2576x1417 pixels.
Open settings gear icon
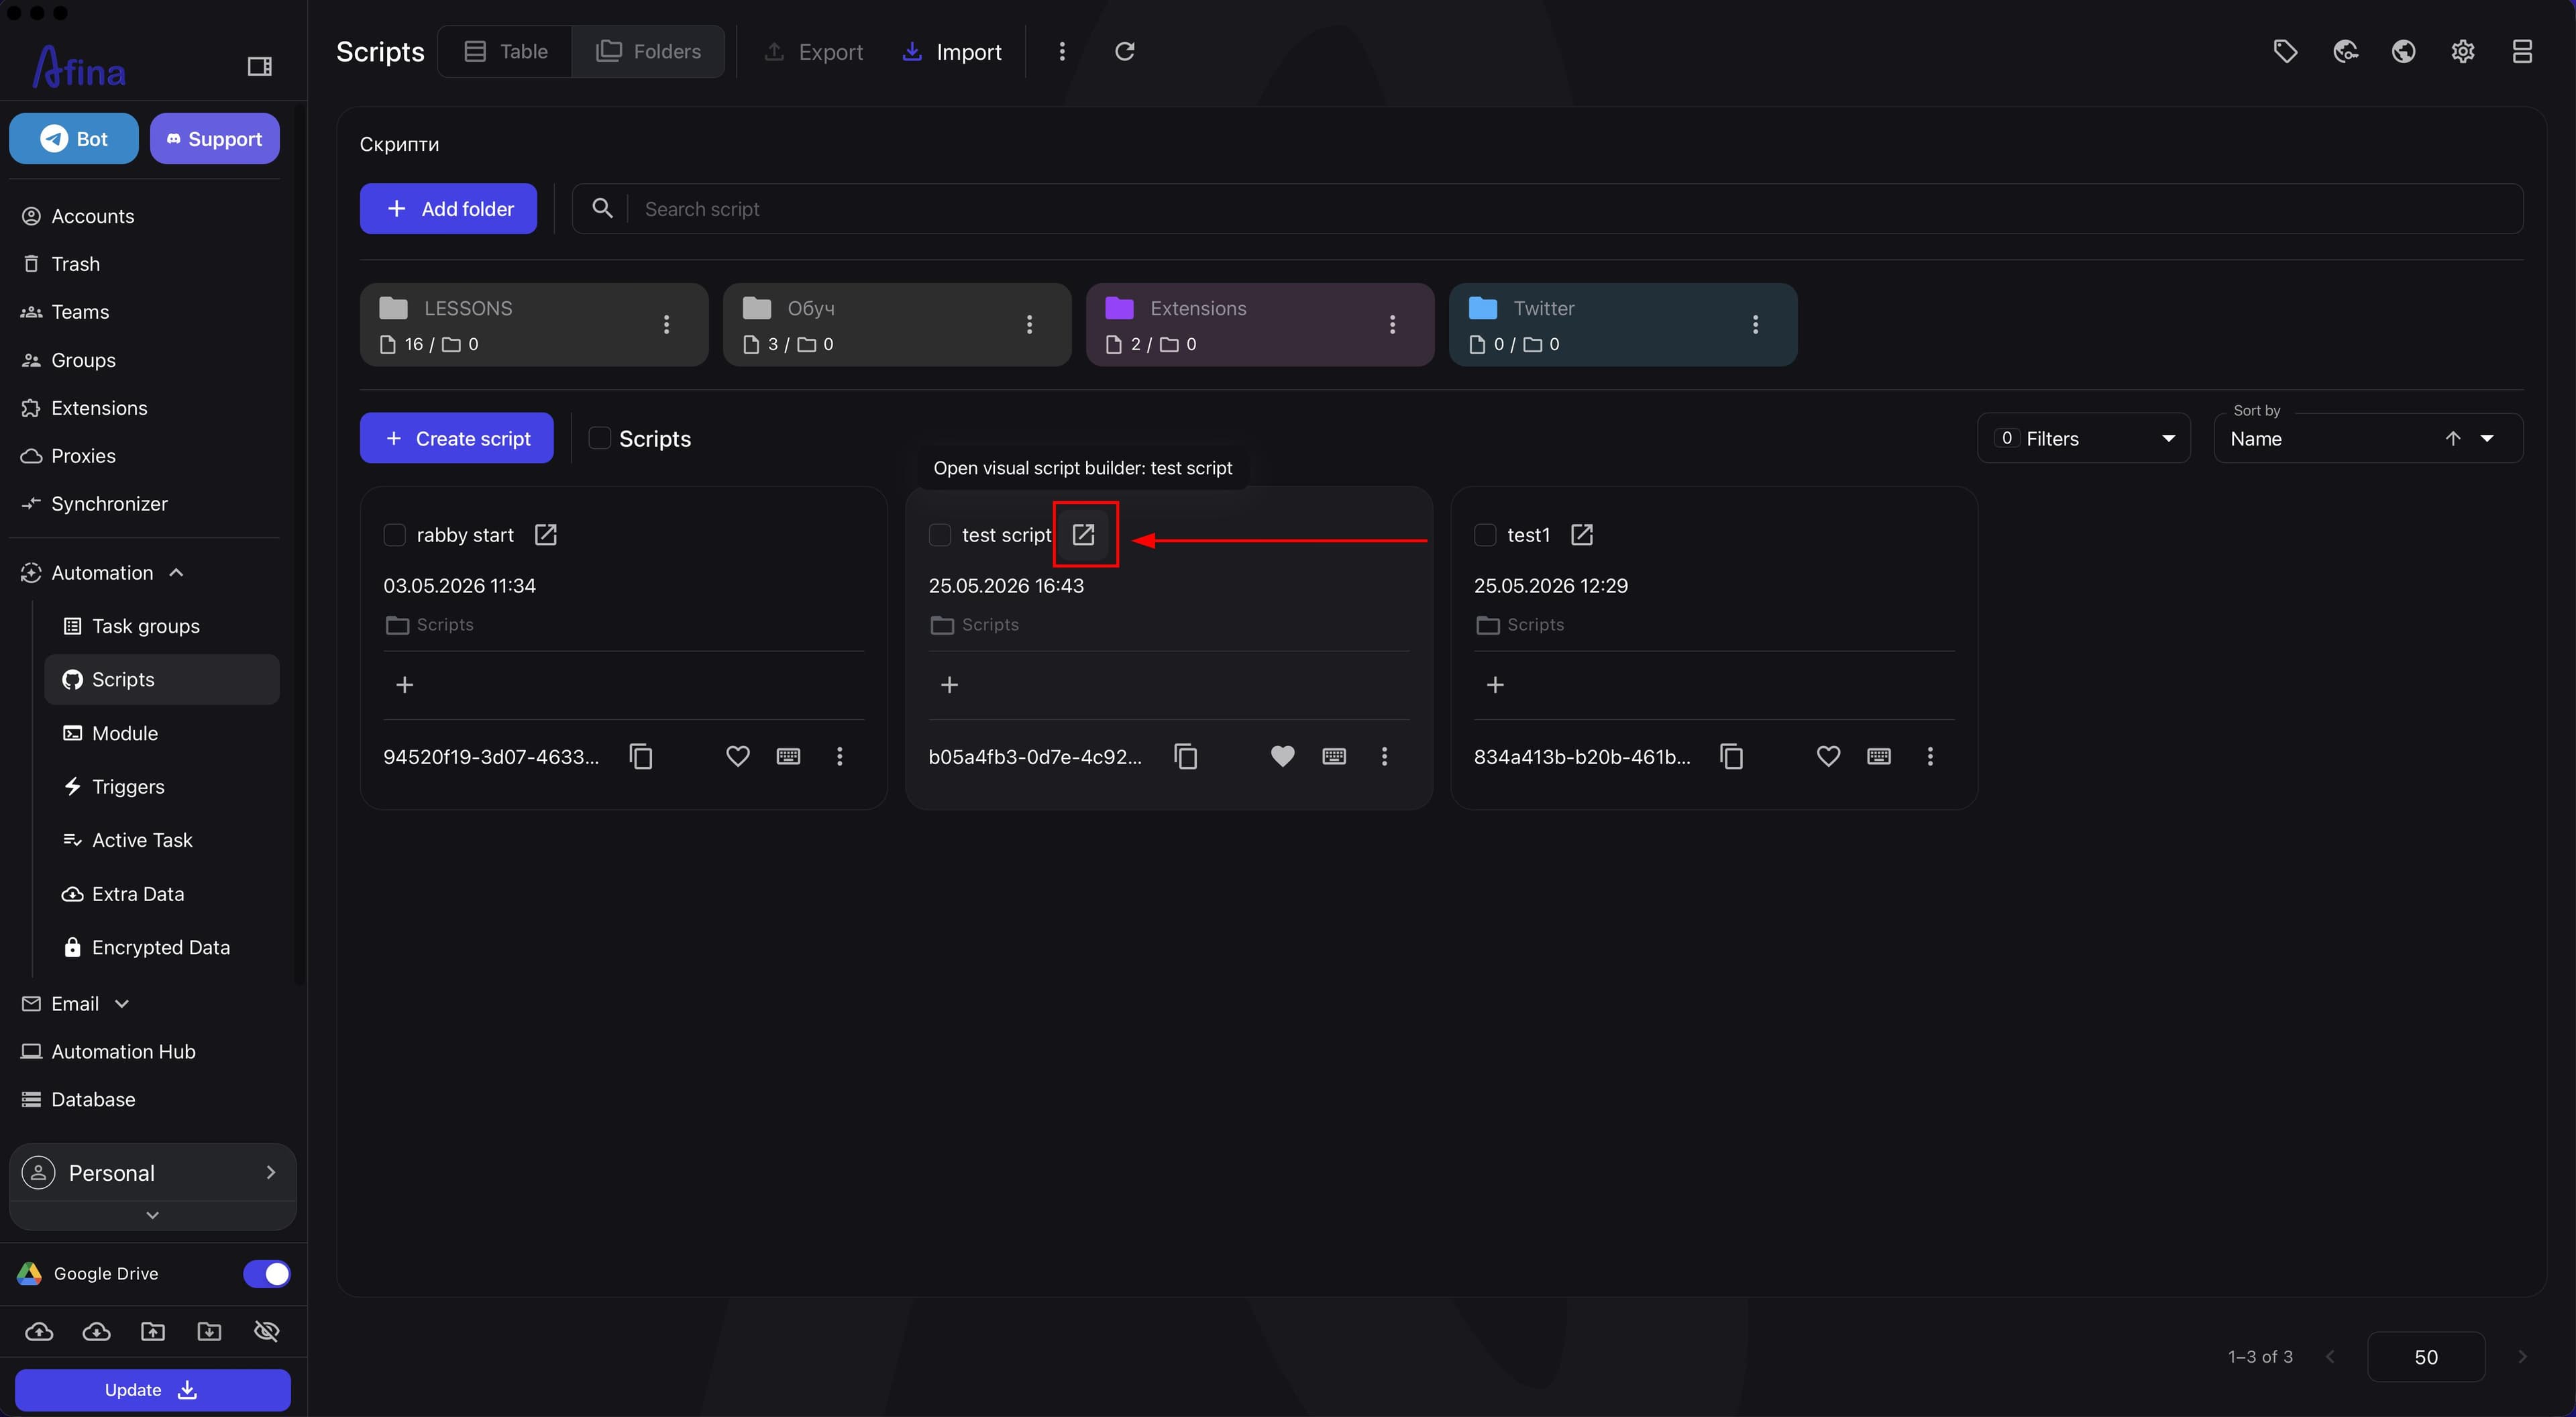2462,51
